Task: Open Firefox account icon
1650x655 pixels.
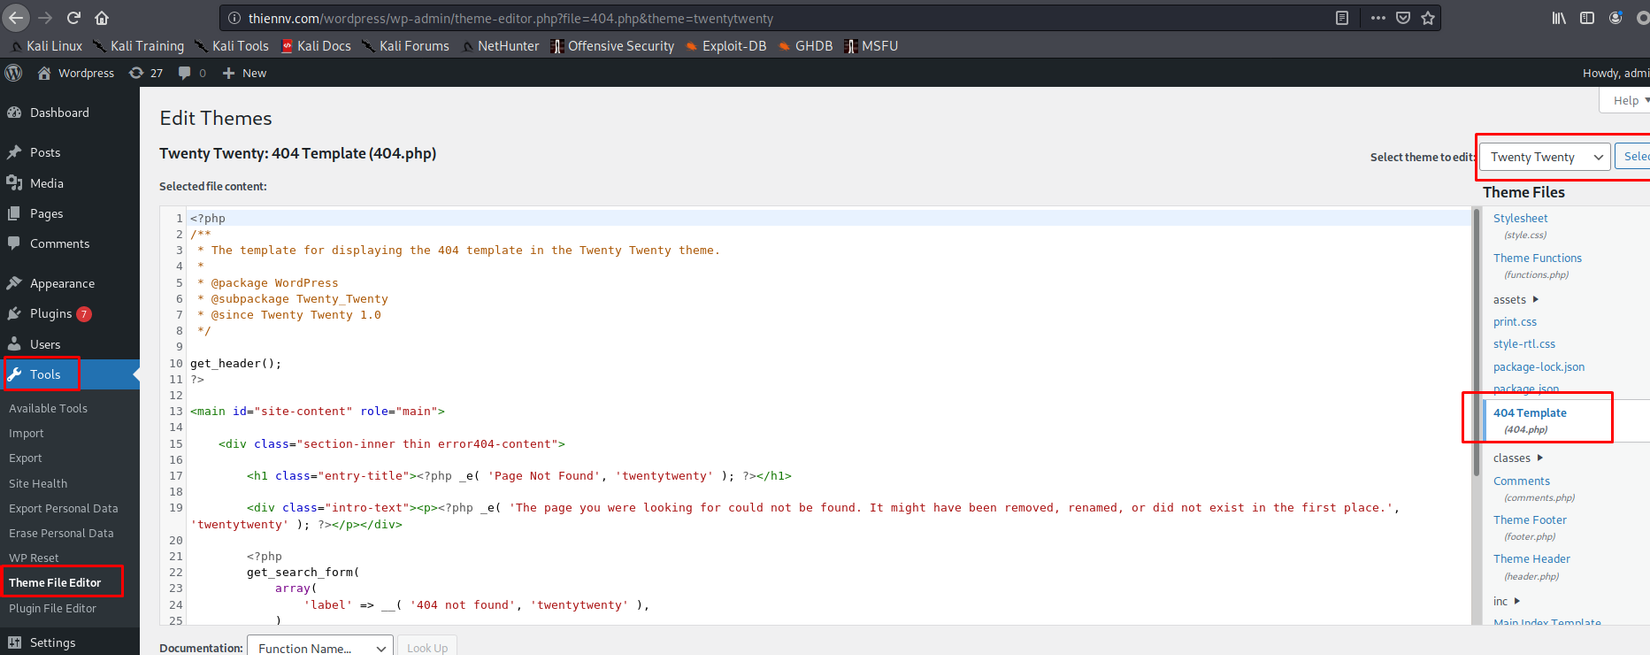Action: click(x=1615, y=18)
